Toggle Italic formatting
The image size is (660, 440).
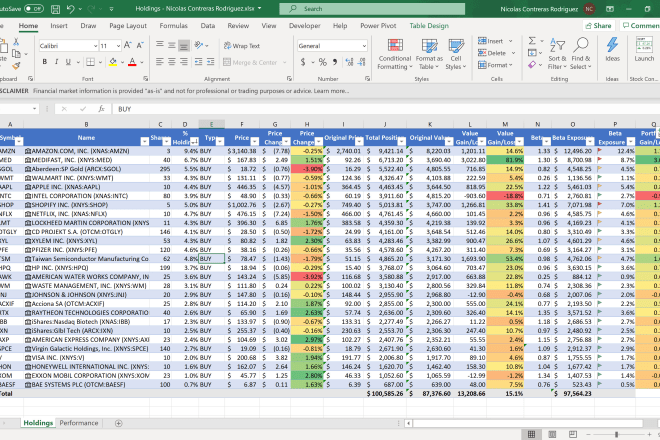click(56, 62)
